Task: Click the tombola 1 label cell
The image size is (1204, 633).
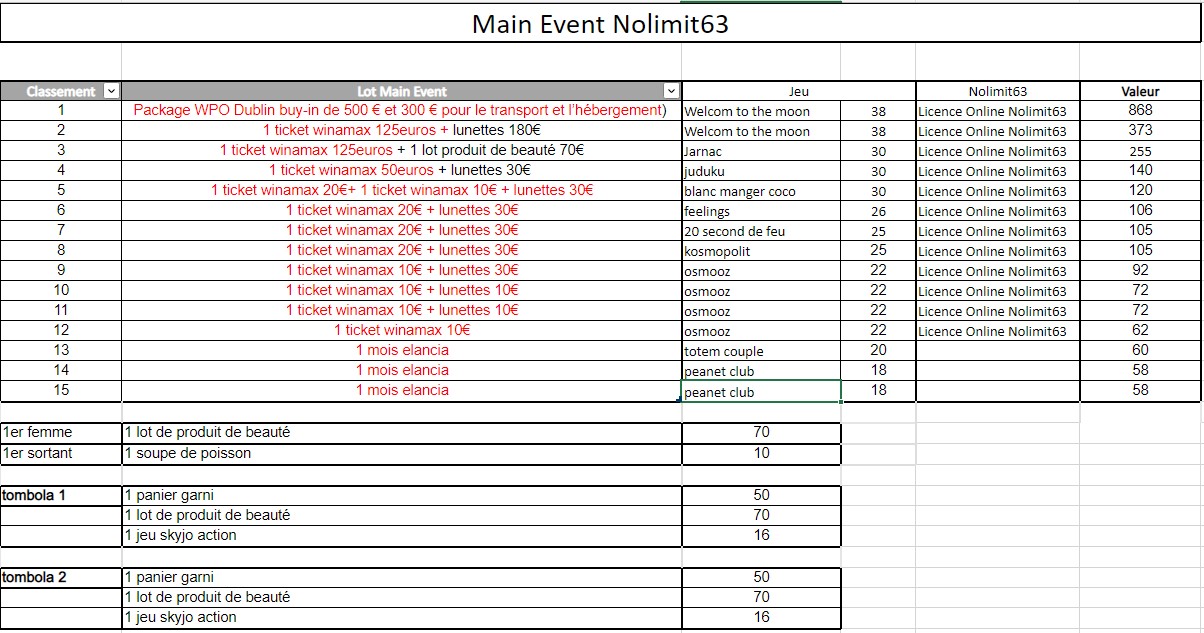Action: click(x=60, y=495)
